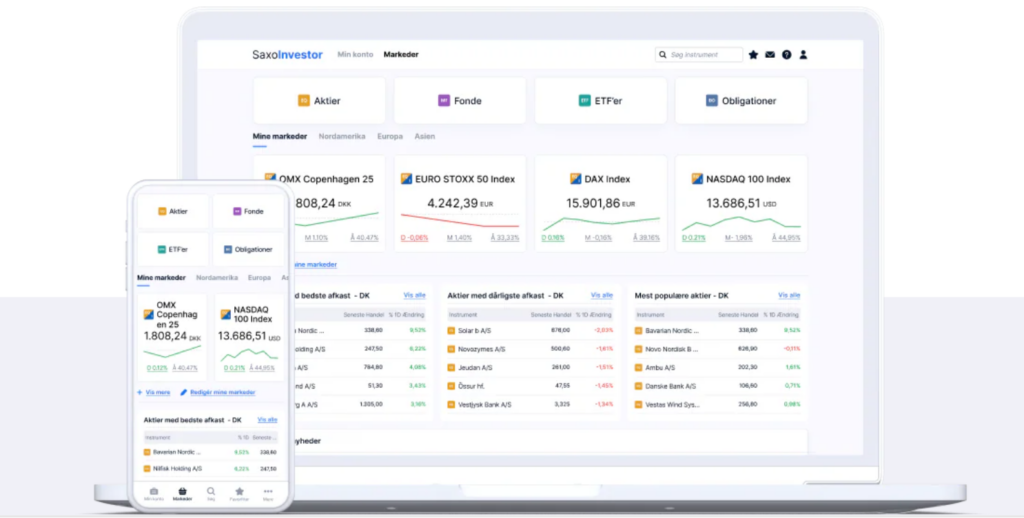Tap the pencil edit markets icon on phone
This screenshot has width=1024, height=518.
(184, 393)
